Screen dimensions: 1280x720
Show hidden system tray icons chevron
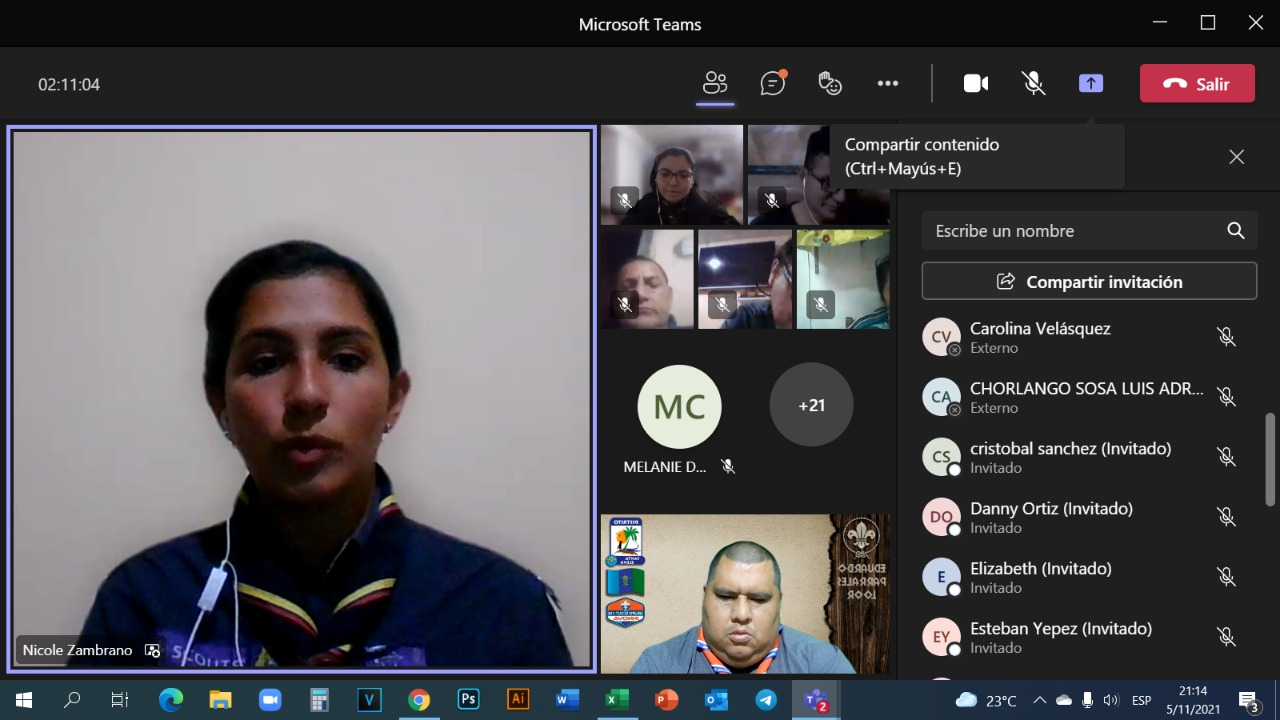(x=1040, y=700)
